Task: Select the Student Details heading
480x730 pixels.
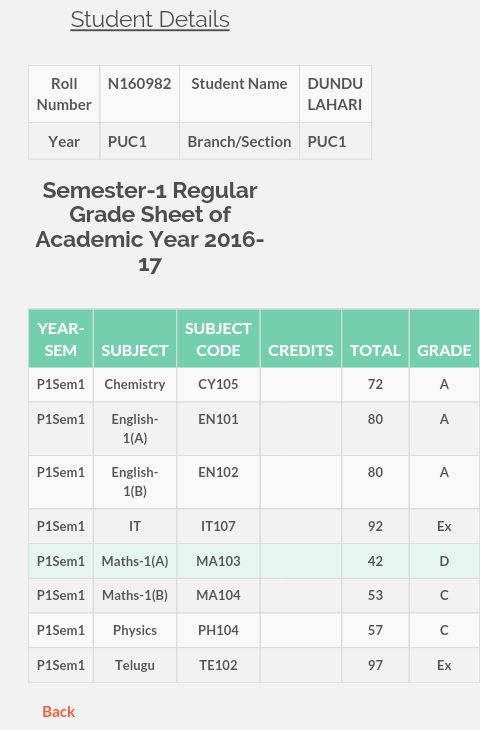Action: pyautogui.click(x=150, y=20)
